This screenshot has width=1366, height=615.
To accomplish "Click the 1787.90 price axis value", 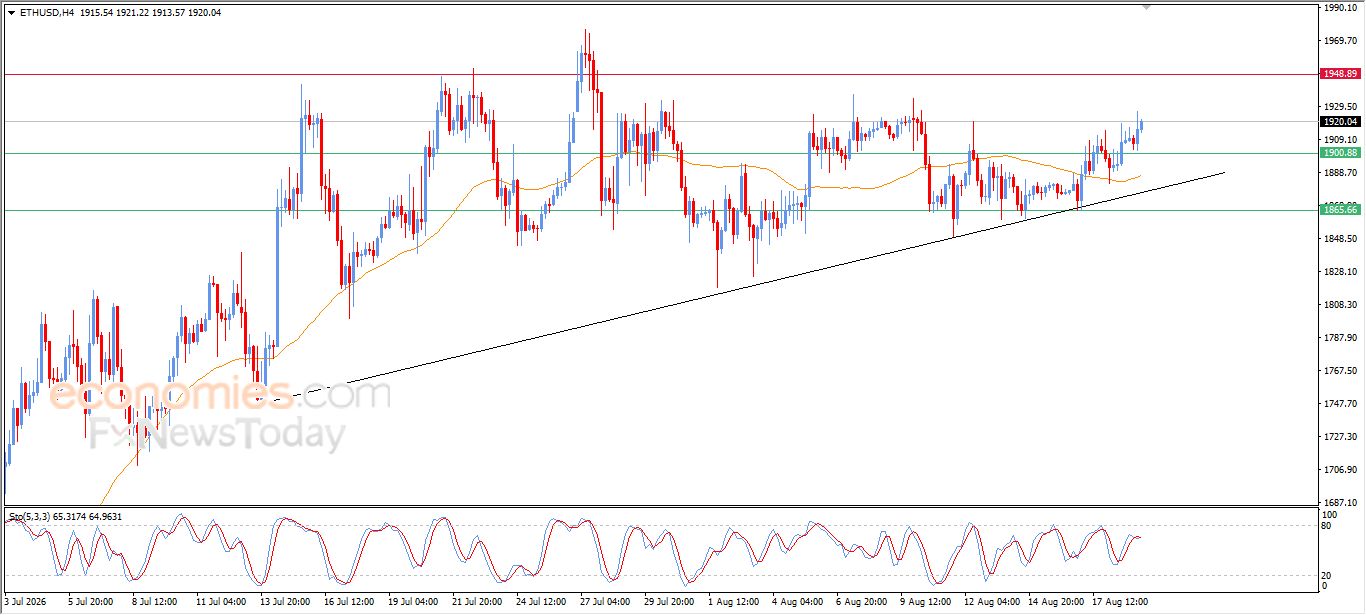I will tap(1341, 338).
